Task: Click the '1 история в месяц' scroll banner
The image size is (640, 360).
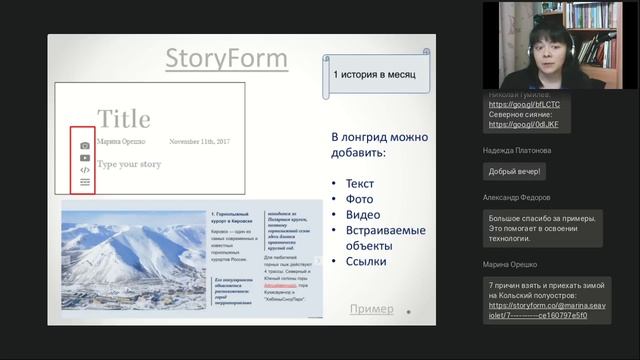Action: 376,74
